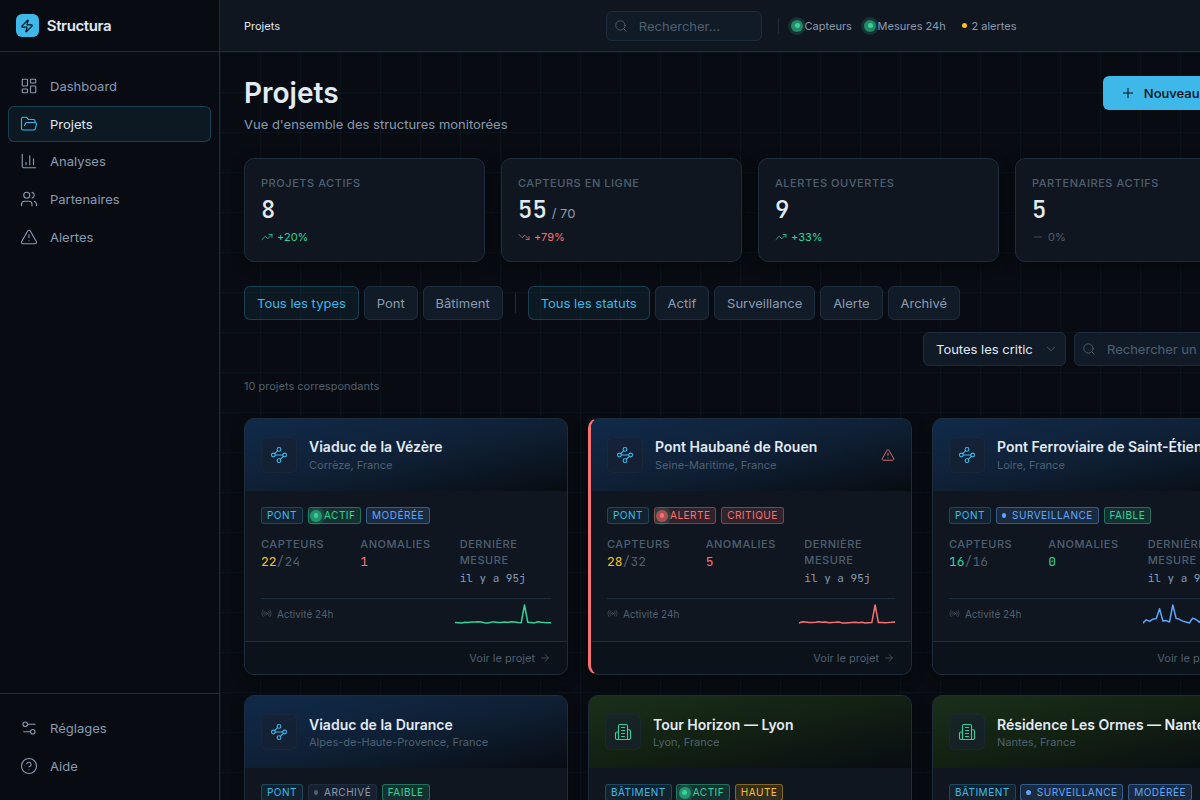The width and height of the screenshot is (1200, 800).
Task: Toggle the Surveillance status filter
Action: coord(765,303)
